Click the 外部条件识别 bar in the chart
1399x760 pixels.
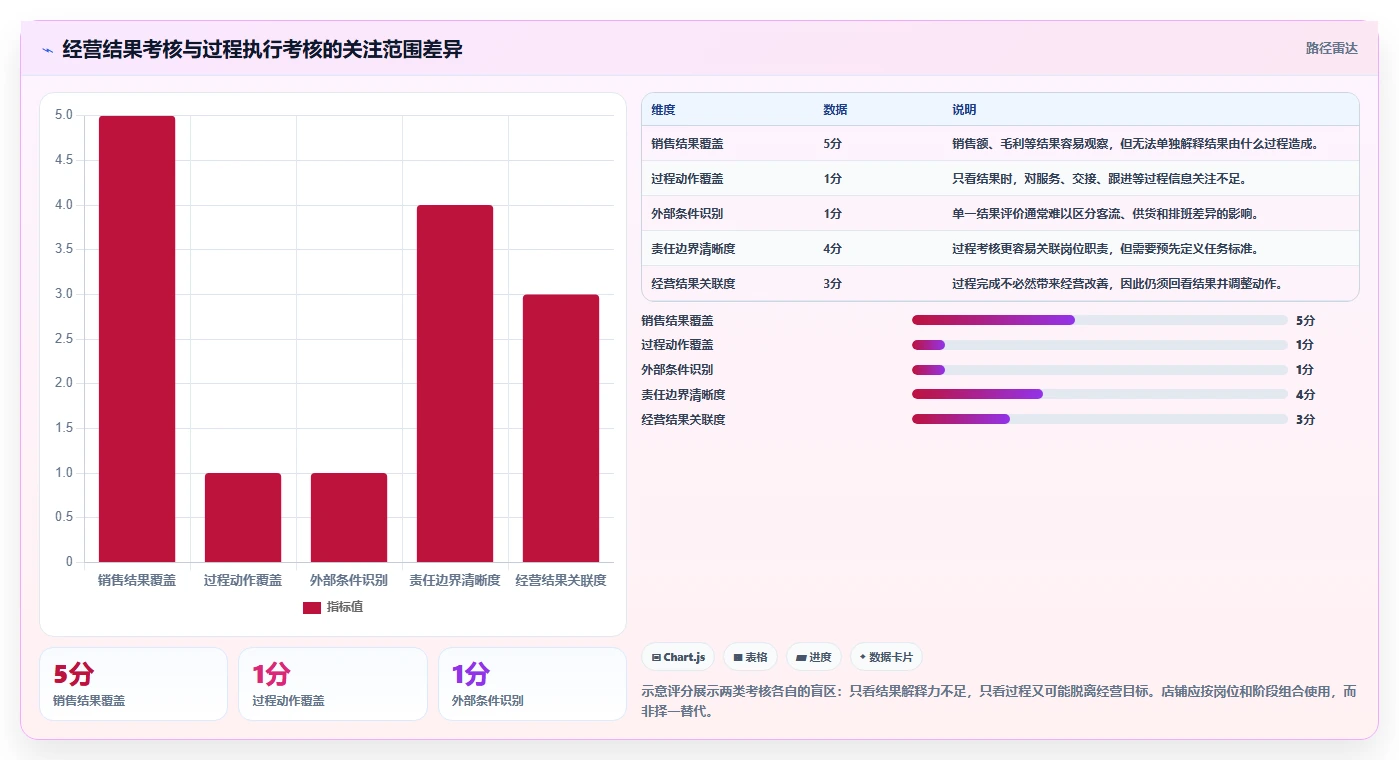coord(349,518)
